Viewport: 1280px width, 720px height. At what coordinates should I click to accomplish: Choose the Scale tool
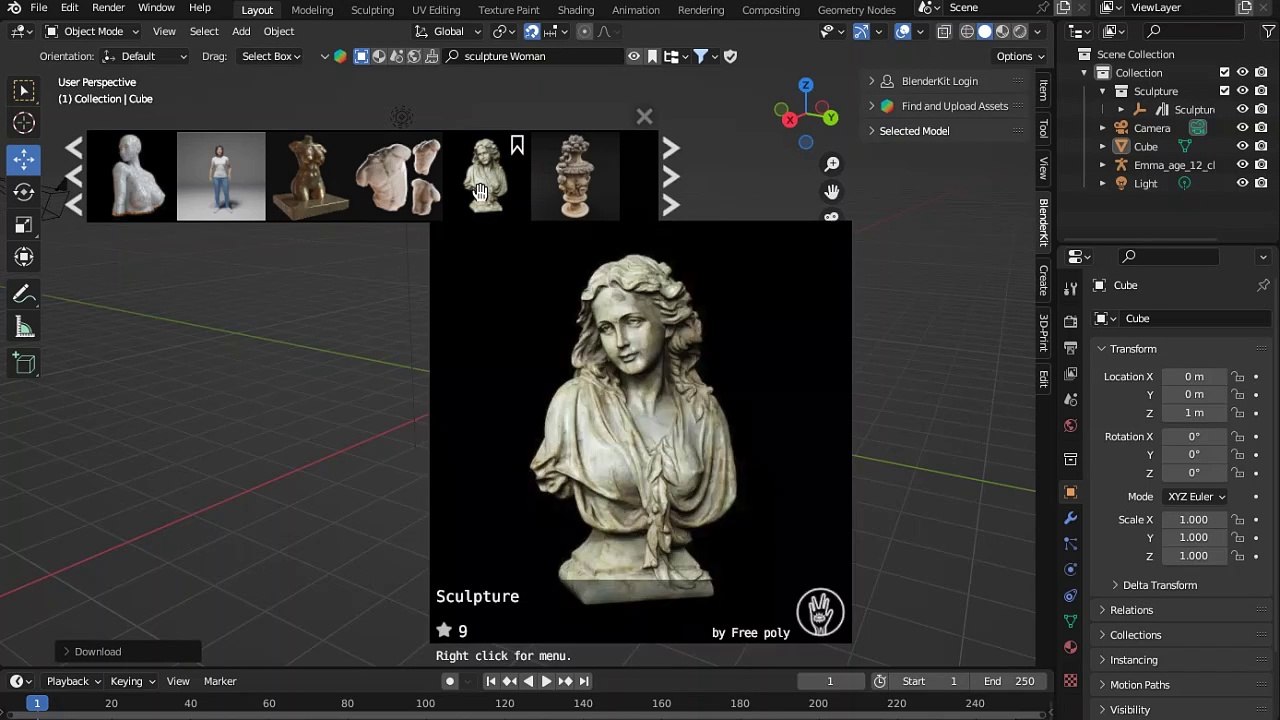click(24, 225)
